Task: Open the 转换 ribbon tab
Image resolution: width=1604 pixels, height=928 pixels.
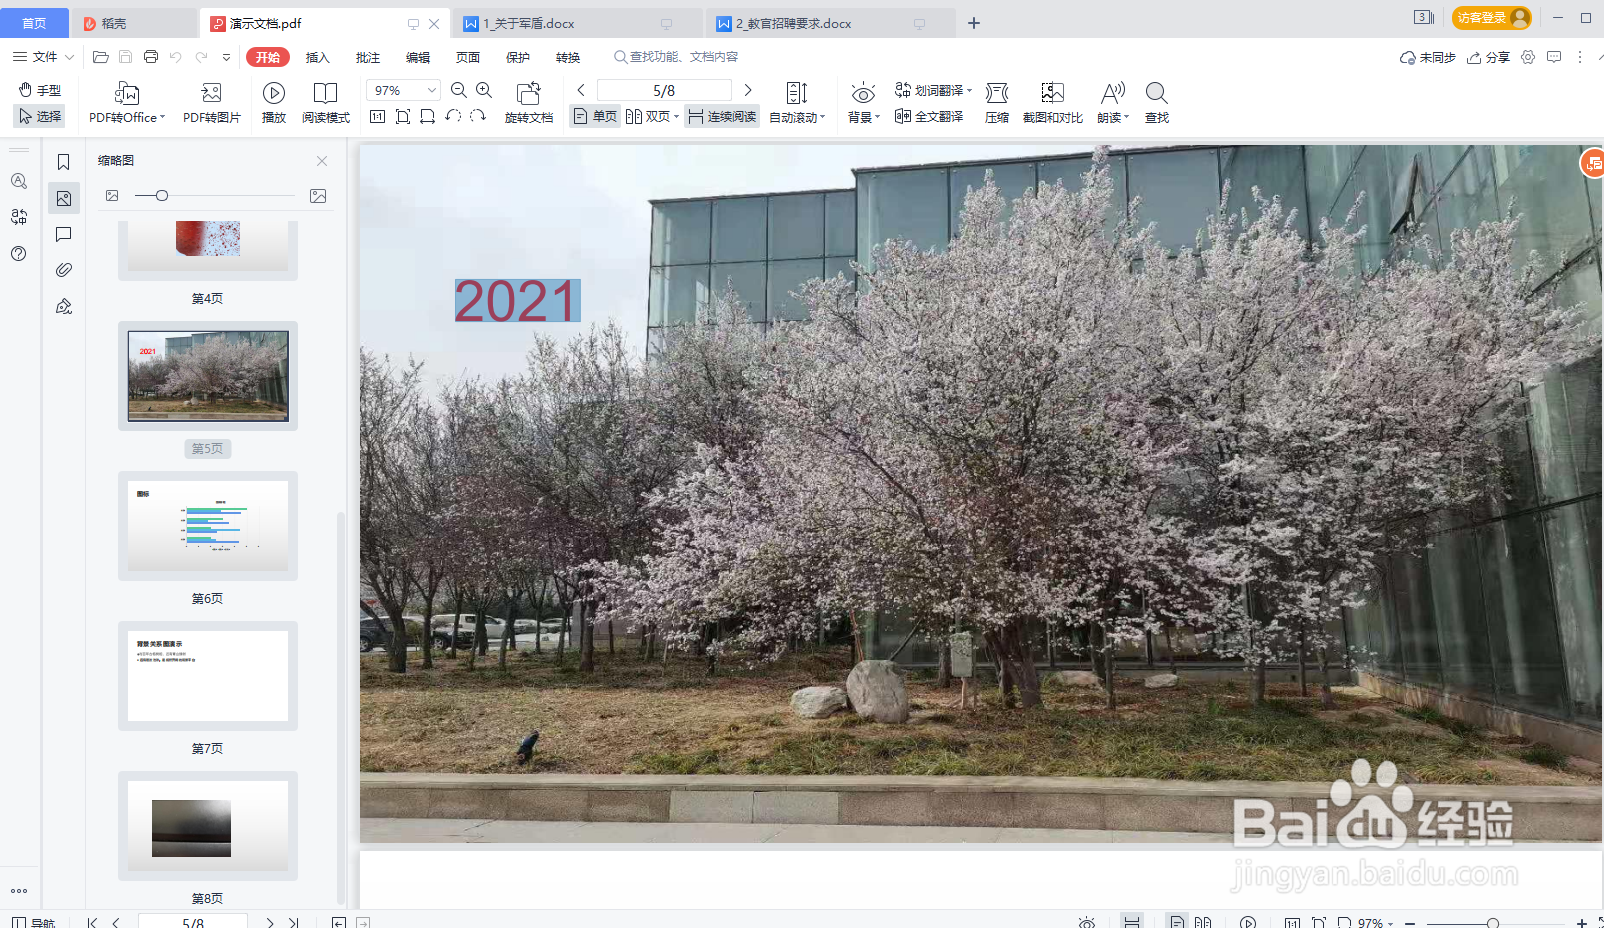Action: 568,57
